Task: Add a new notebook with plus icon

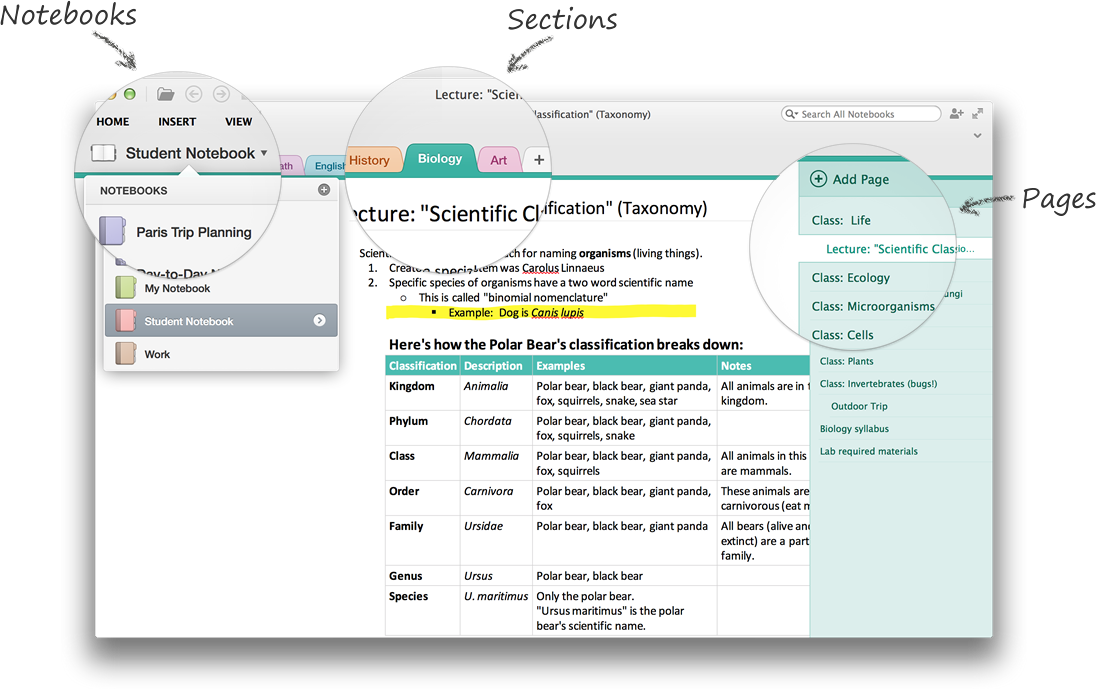Action: pos(323,190)
